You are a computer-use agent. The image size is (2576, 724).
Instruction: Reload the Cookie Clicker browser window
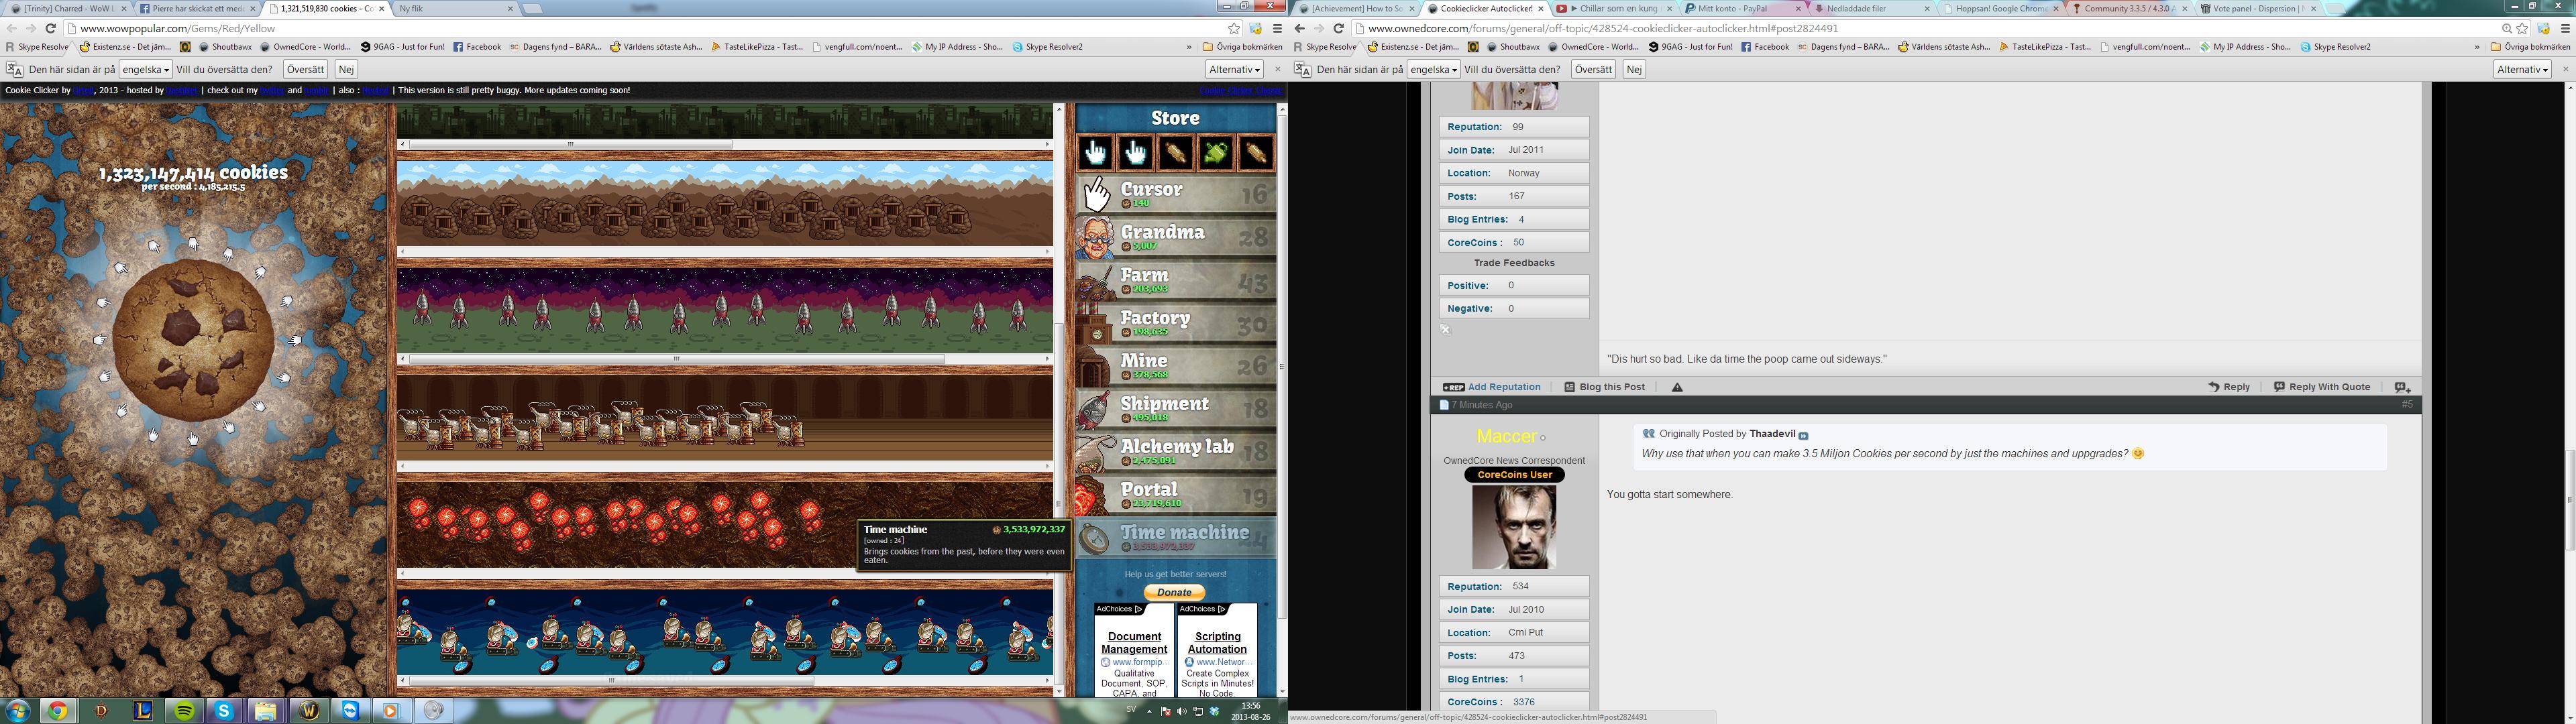[x=50, y=28]
